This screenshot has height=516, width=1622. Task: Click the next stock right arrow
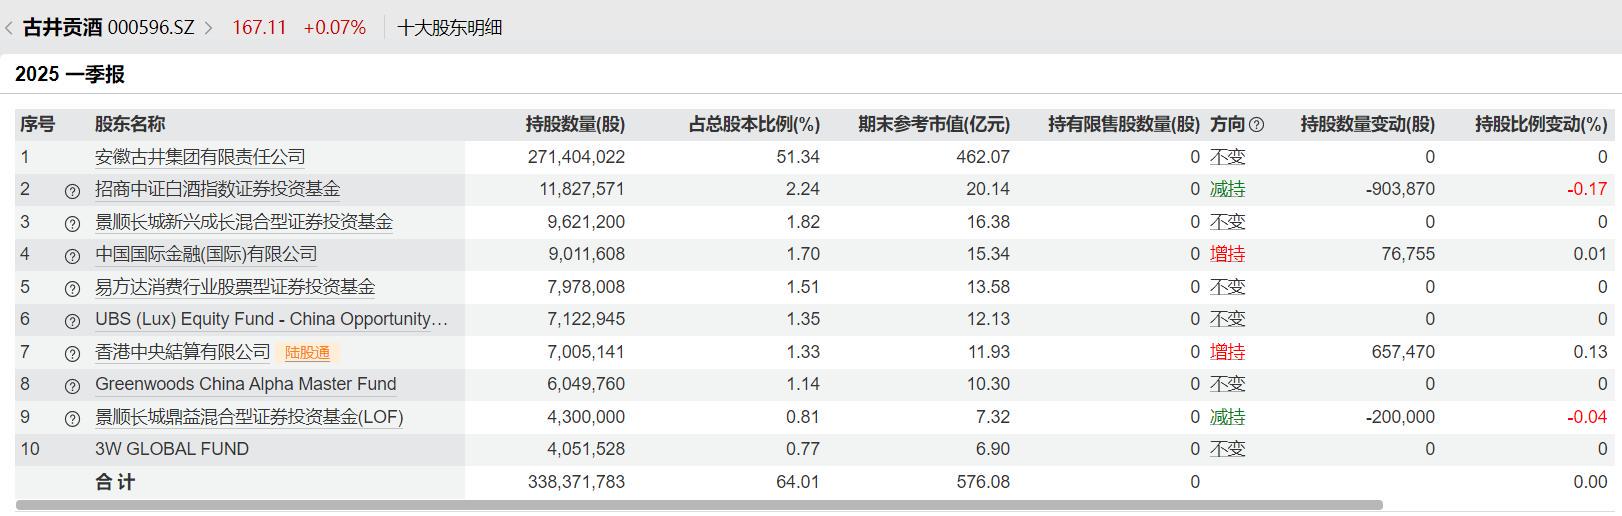(209, 28)
